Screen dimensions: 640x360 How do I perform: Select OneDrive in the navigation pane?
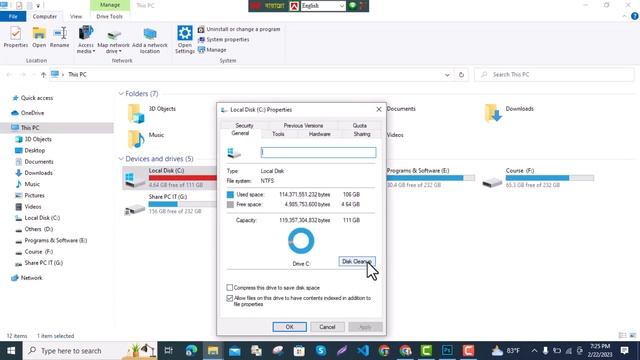click(x=32, y=113)
